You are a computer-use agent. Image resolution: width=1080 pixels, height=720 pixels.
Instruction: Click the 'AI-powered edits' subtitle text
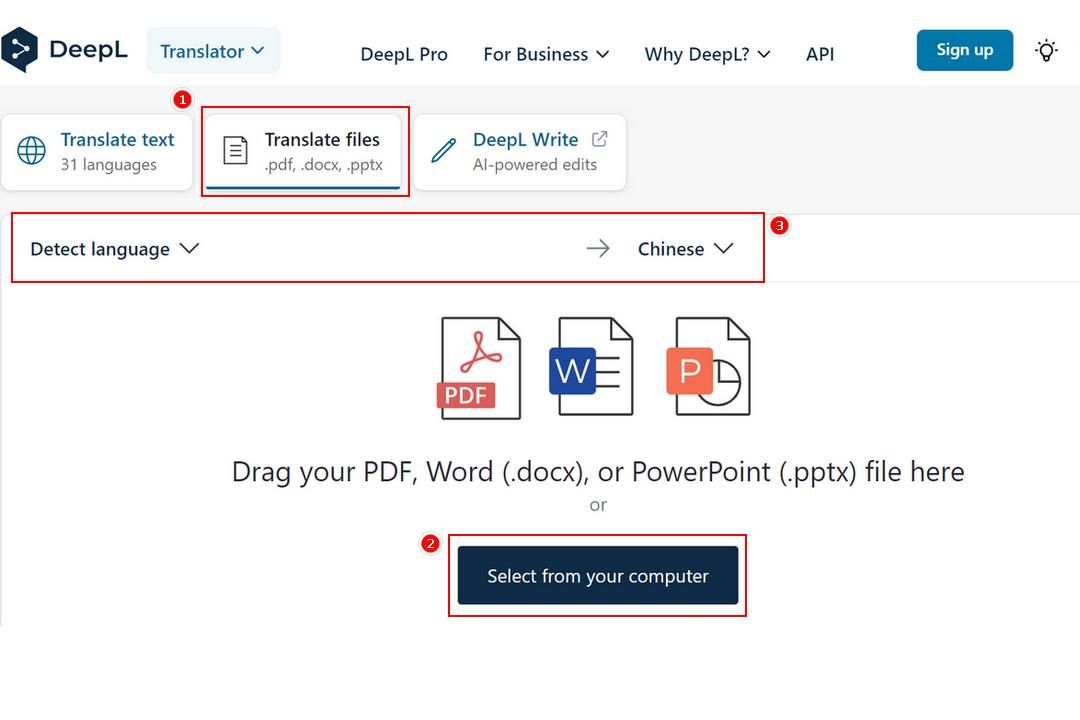pyautogui.click(x=534, y=165)
